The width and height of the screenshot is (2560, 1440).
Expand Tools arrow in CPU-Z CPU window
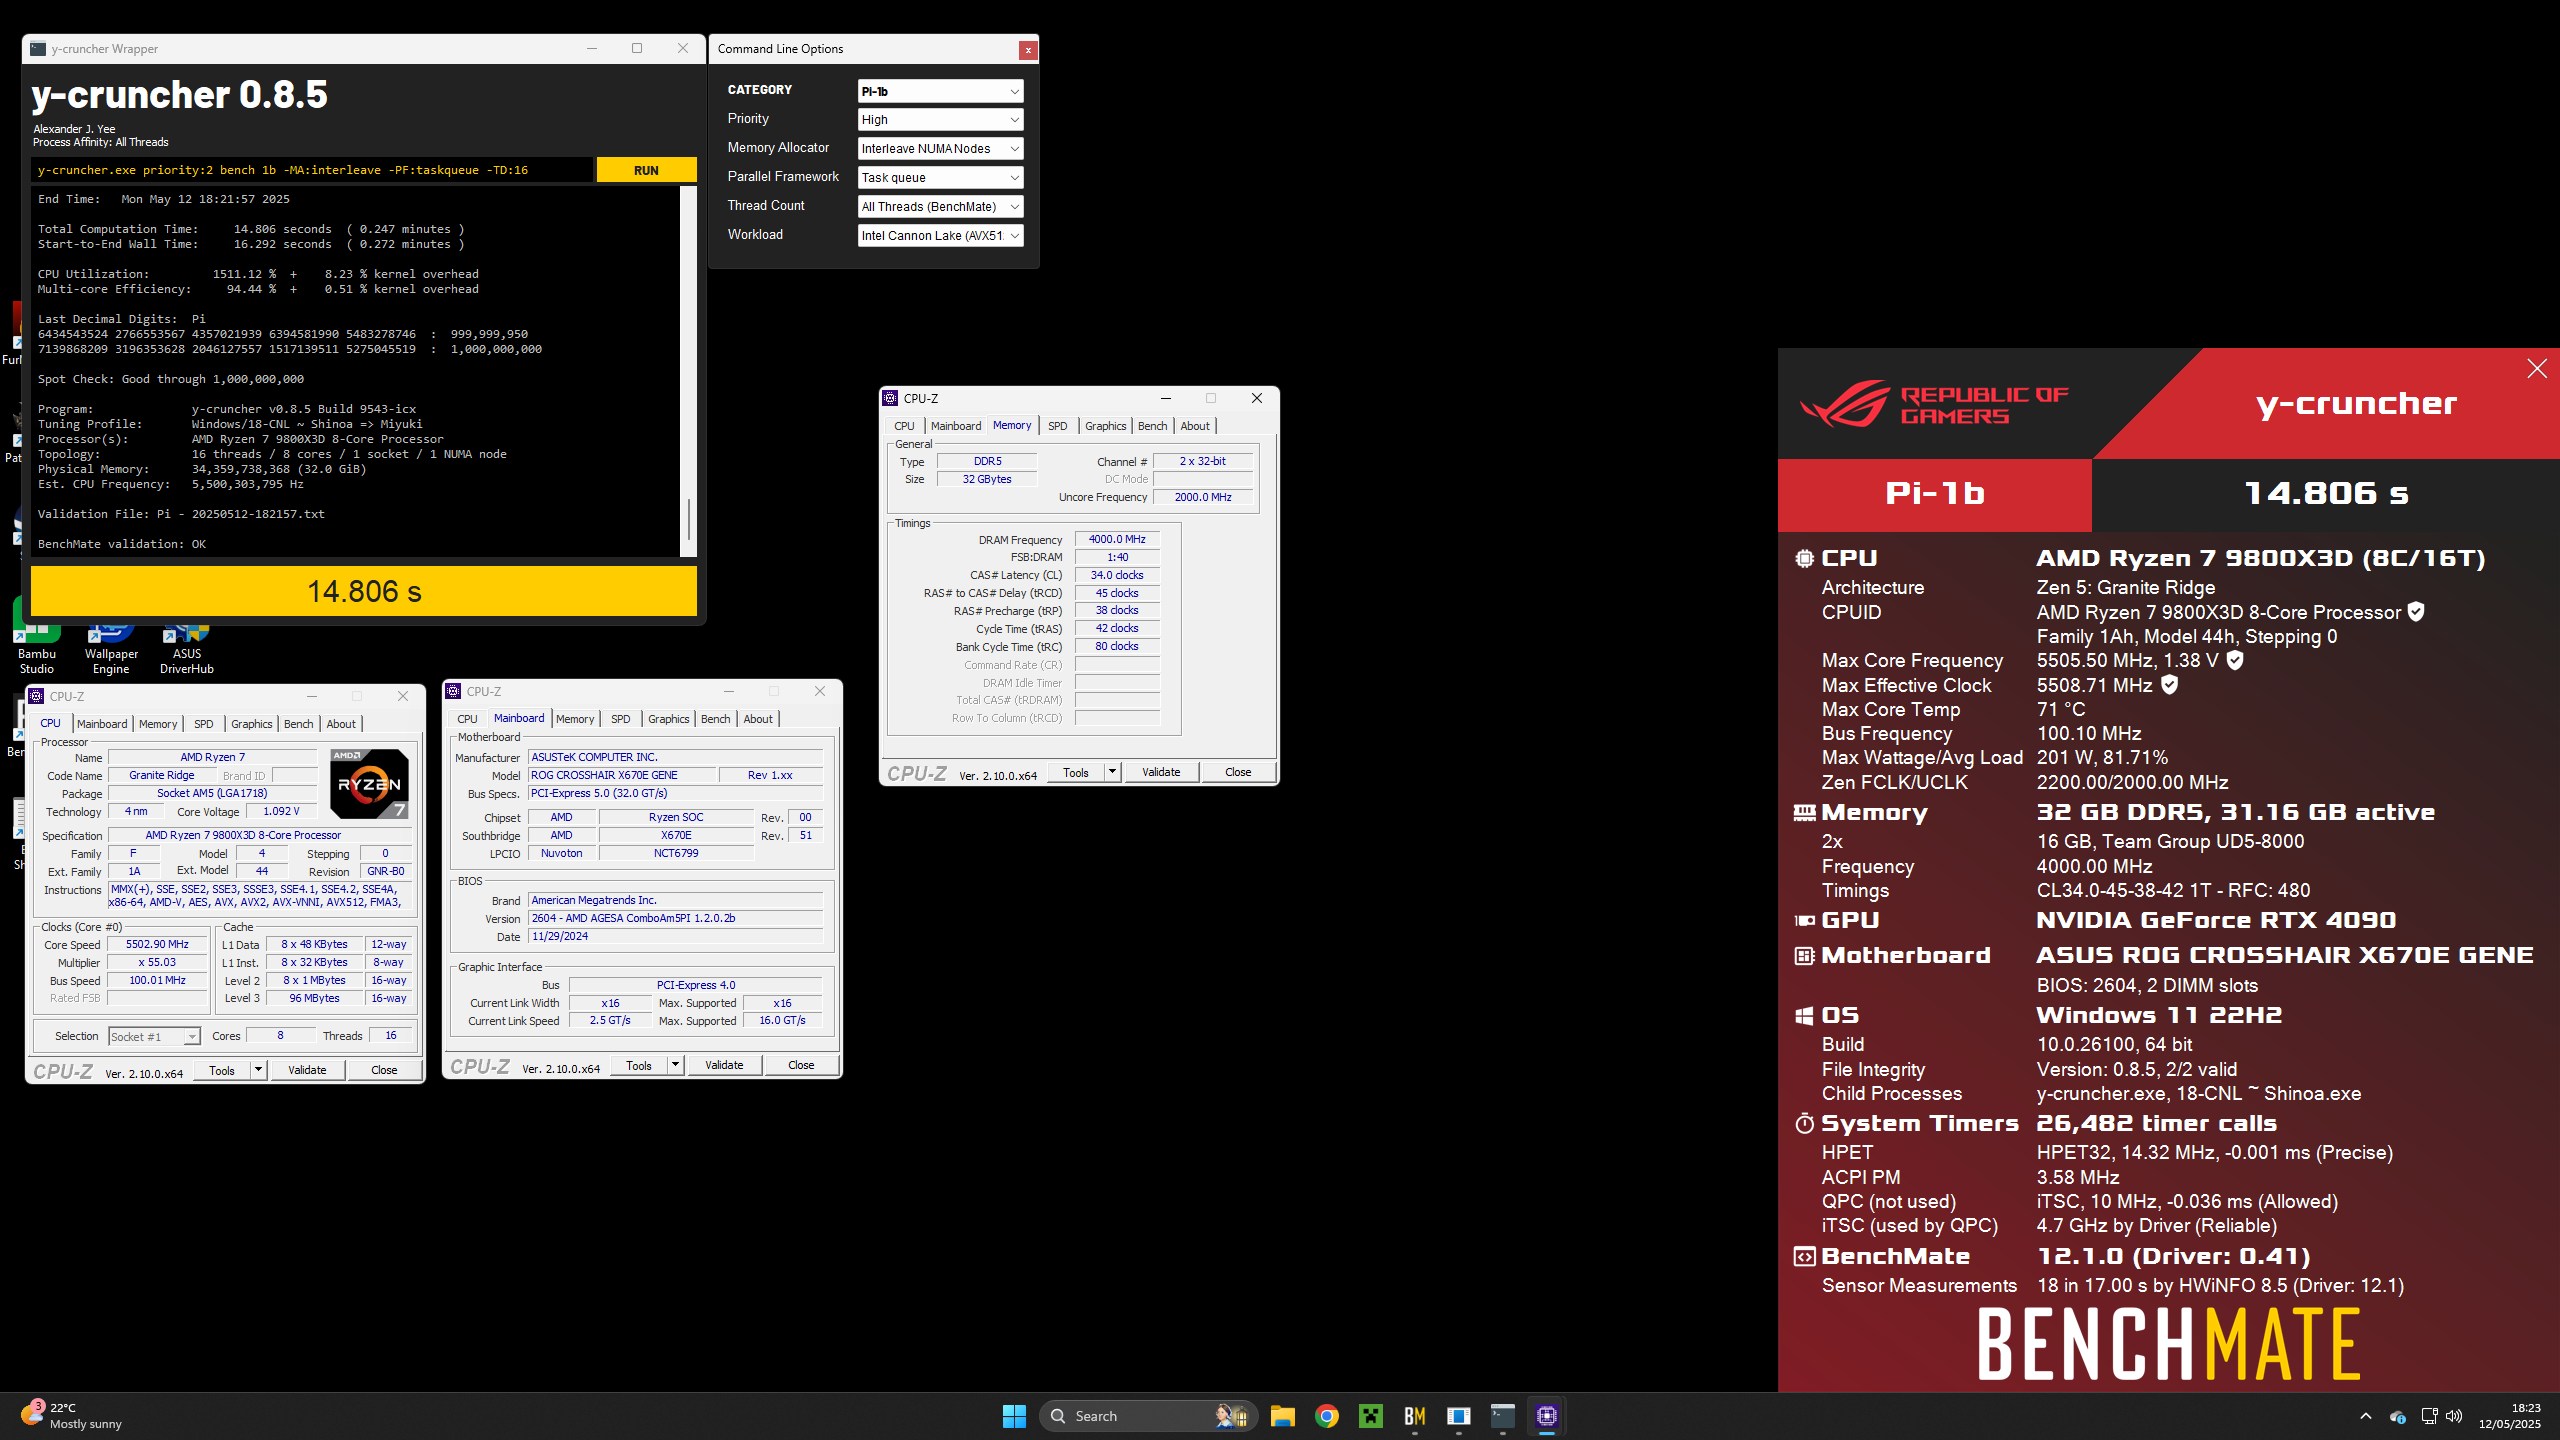(258, 1070)
